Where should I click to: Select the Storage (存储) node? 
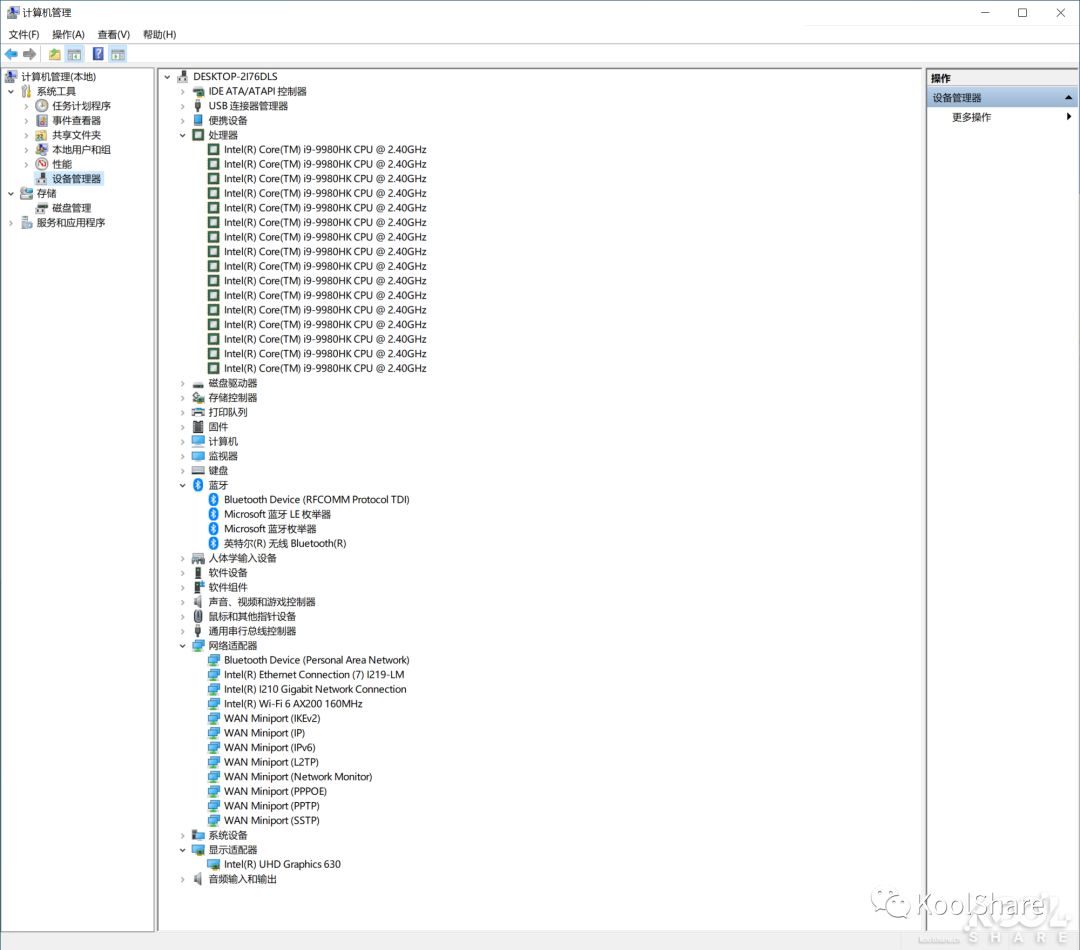(46, 194)
